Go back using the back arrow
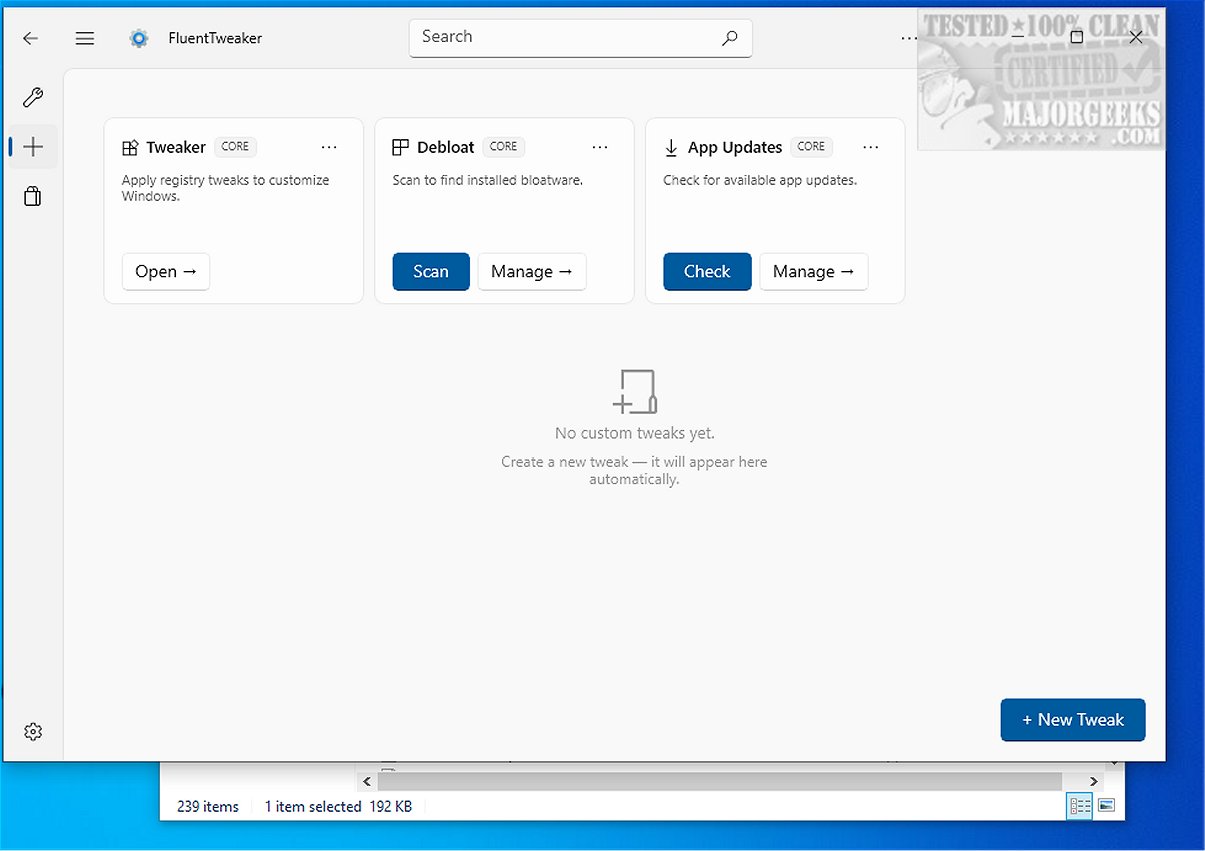This screenshot has width=1205, height=851. (31, 38)
